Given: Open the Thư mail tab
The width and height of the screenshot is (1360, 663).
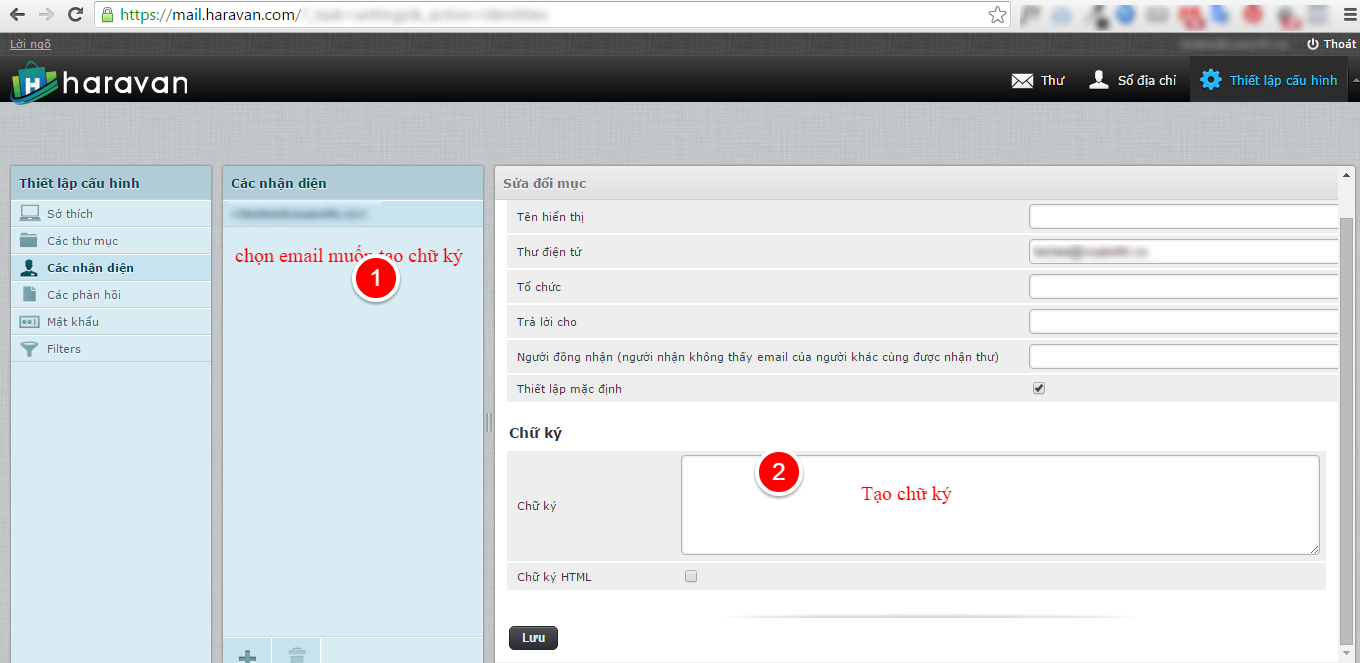Looking at the screenshot, I should [x=1038, y=80].
